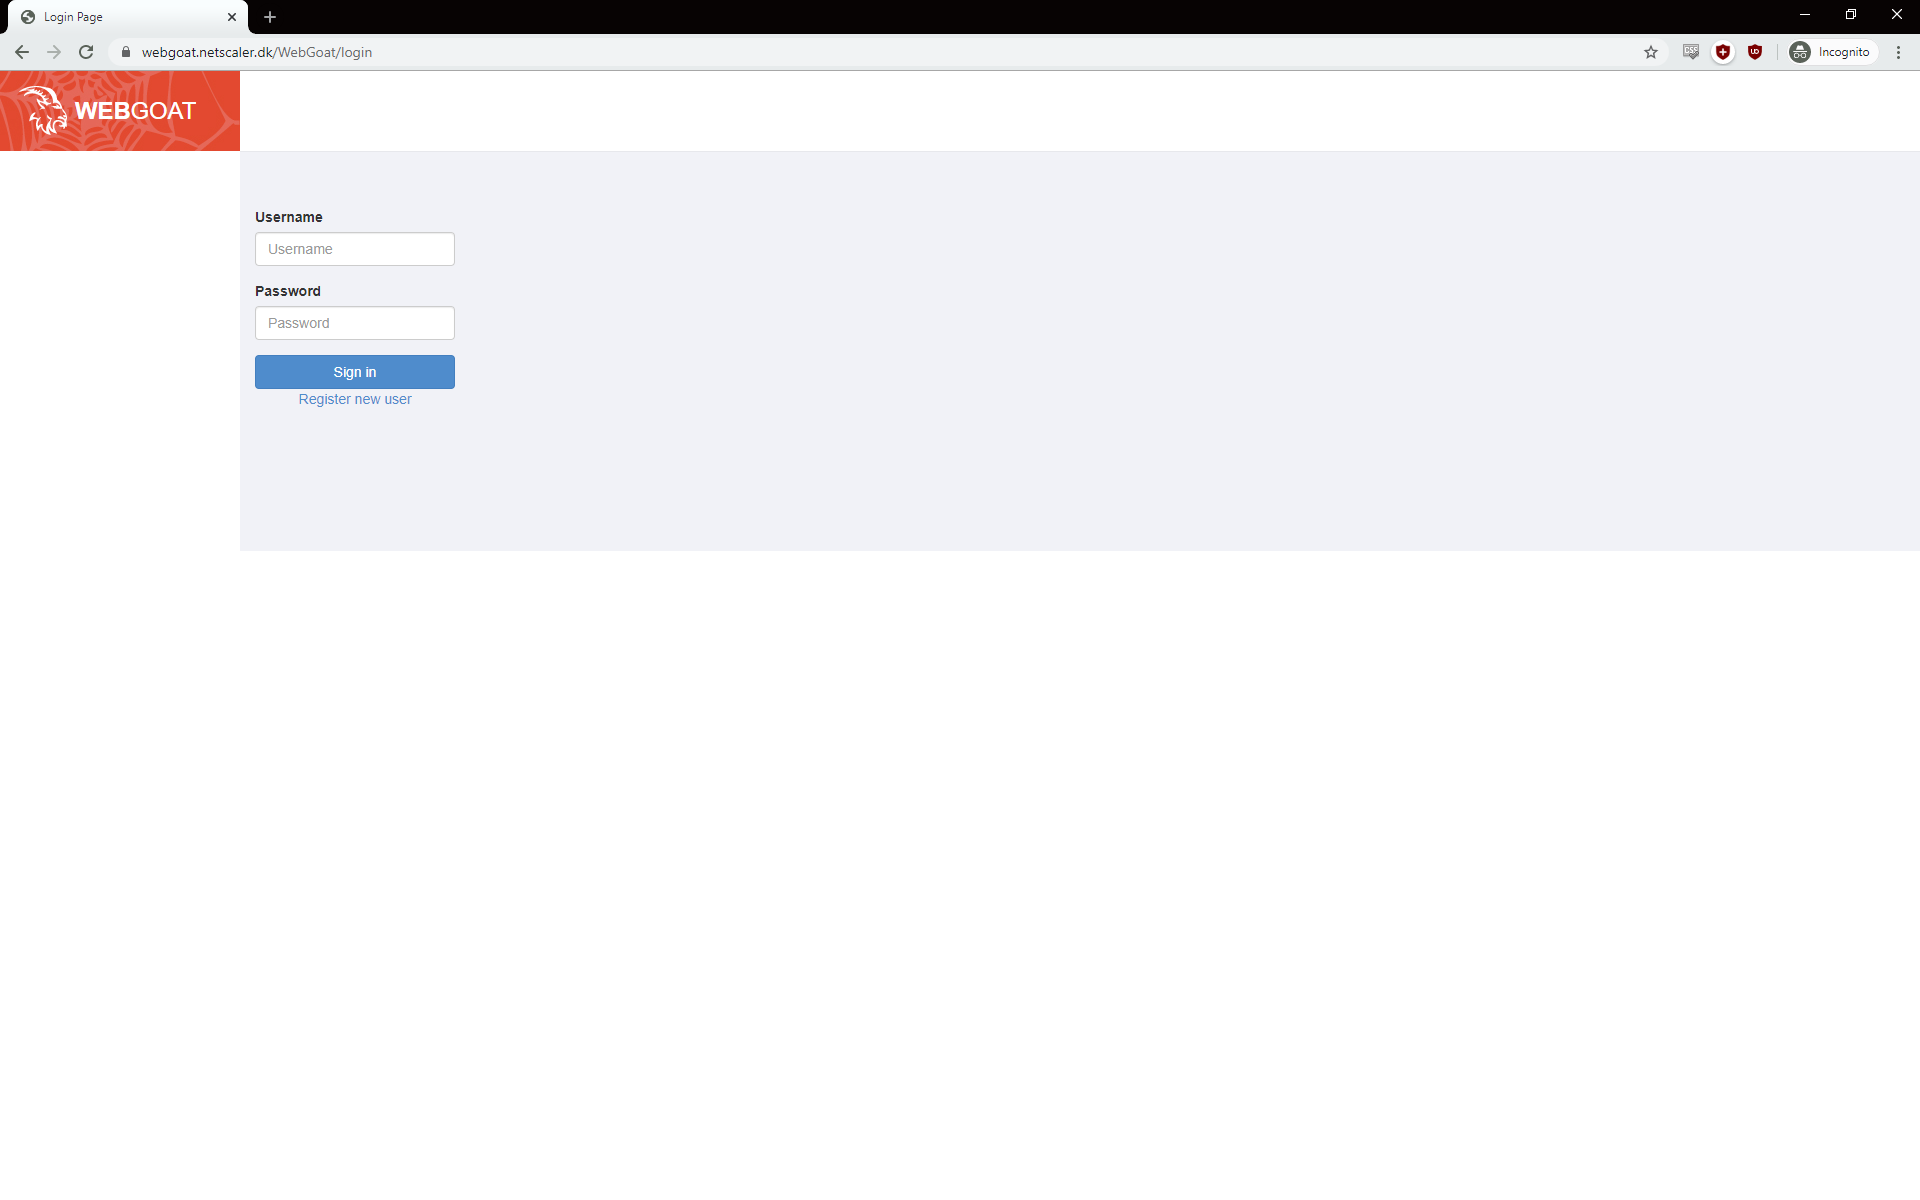The image size is (1920, 1200).
Task: Restore down the browser window
Action: pos(1851,14)
